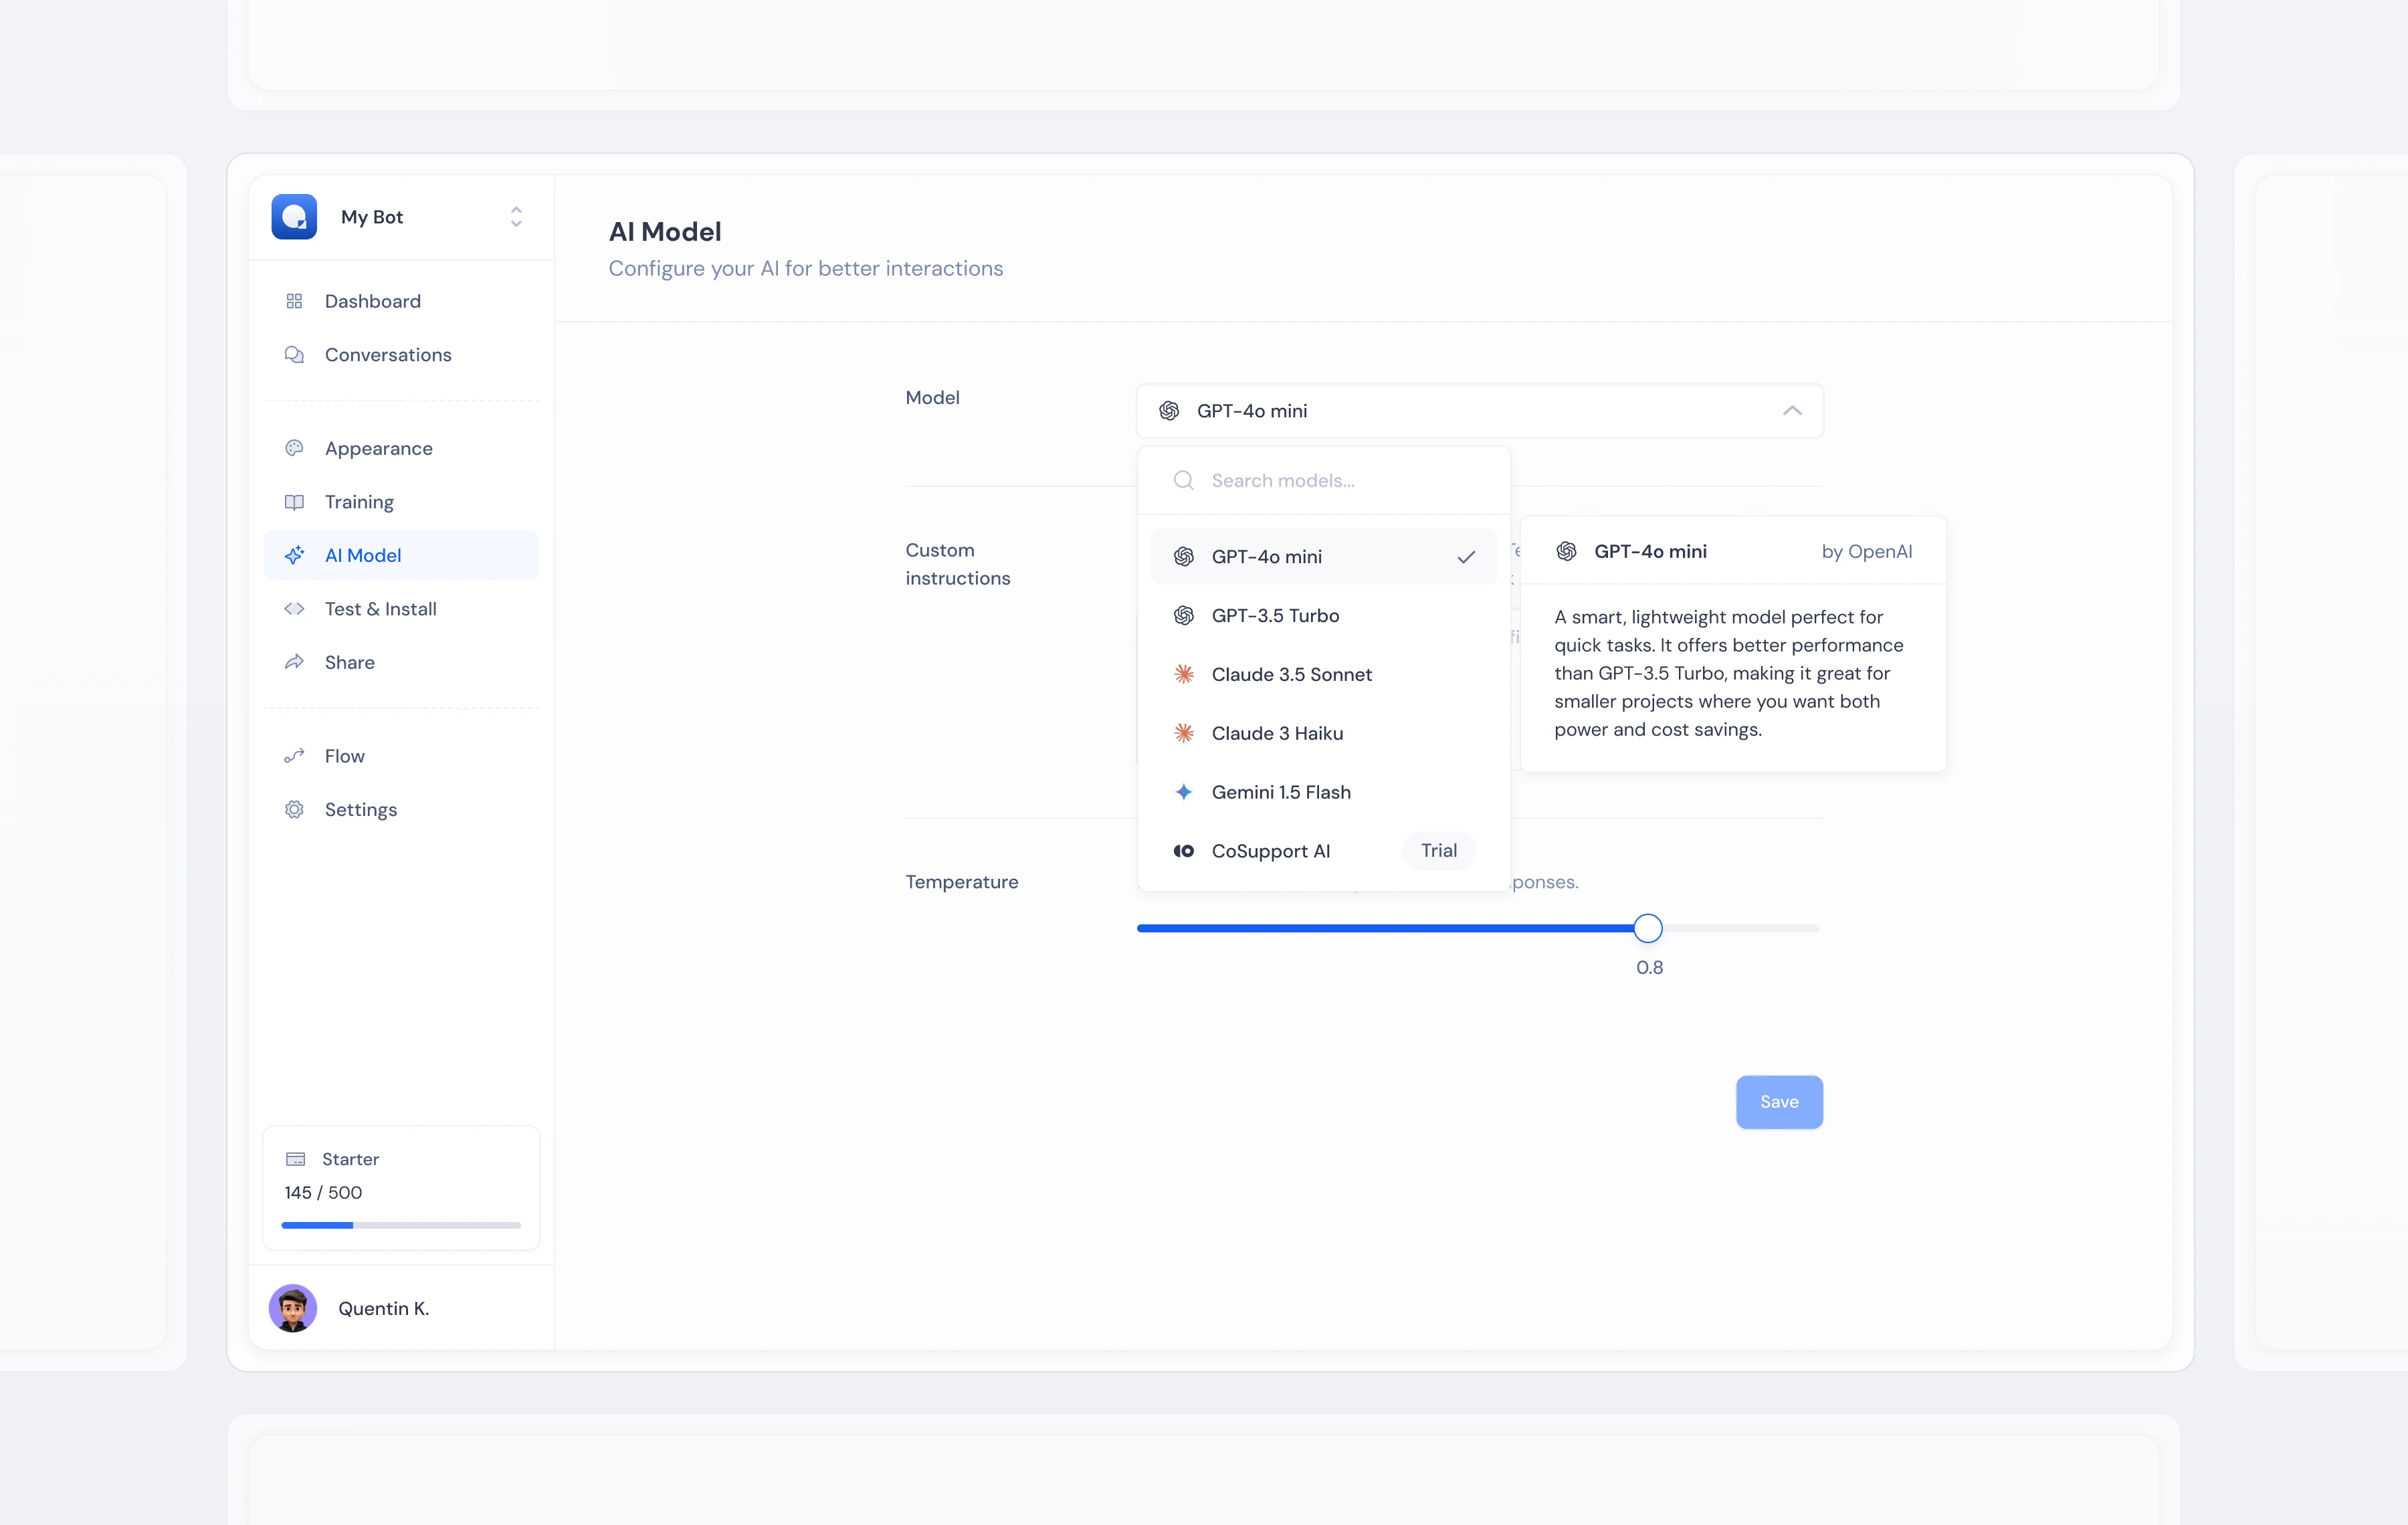2408x1525 pixels.
Task: Open the My Bot switcher chevrons
Action: click(516, 217)
